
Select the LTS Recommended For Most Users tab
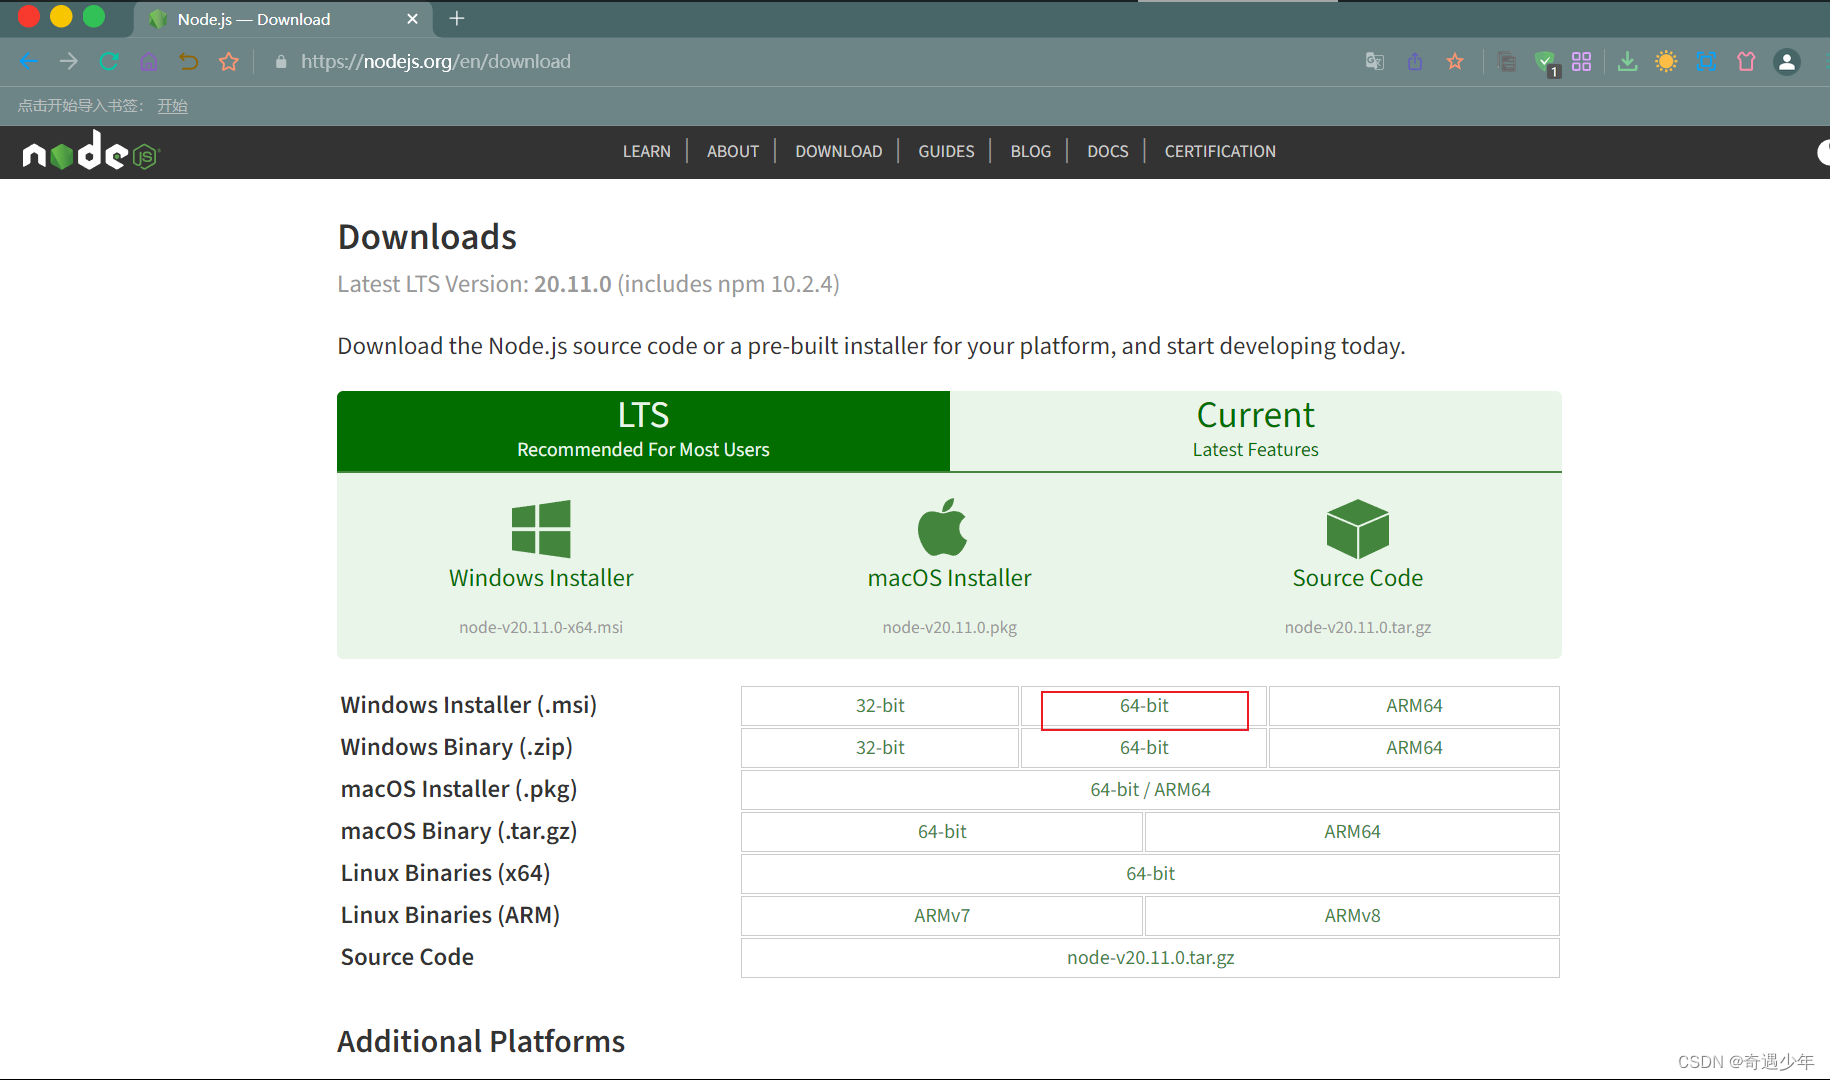point(643,431)
